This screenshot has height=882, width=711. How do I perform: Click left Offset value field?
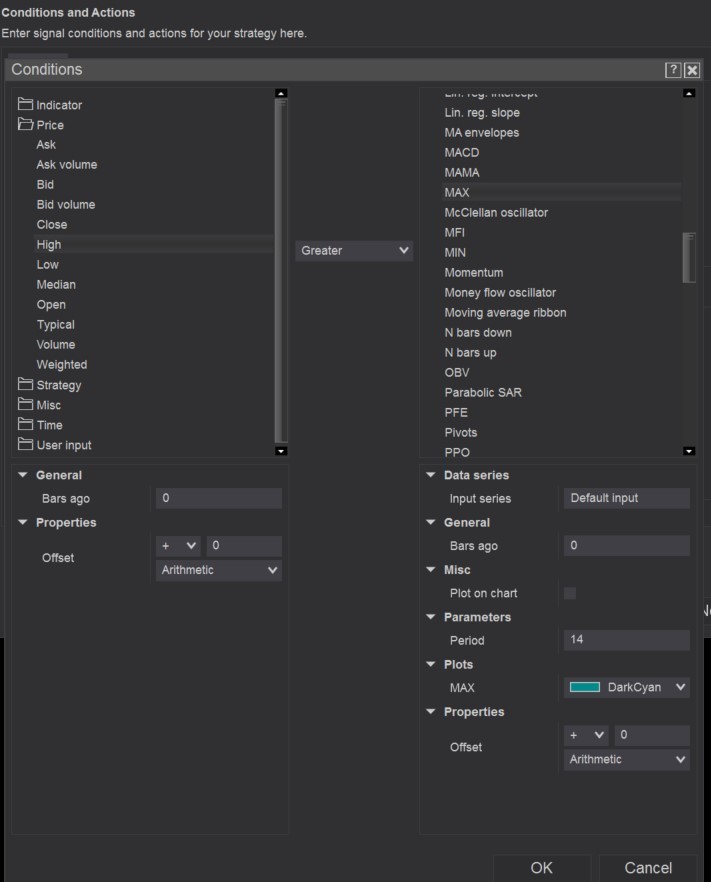(x=244, y=546)
